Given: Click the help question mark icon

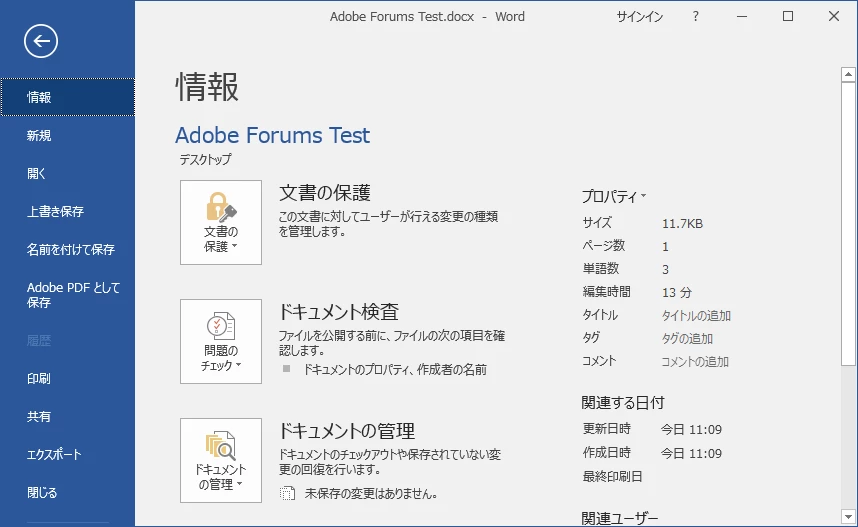Looking at the screenshot, I should 695,16.
